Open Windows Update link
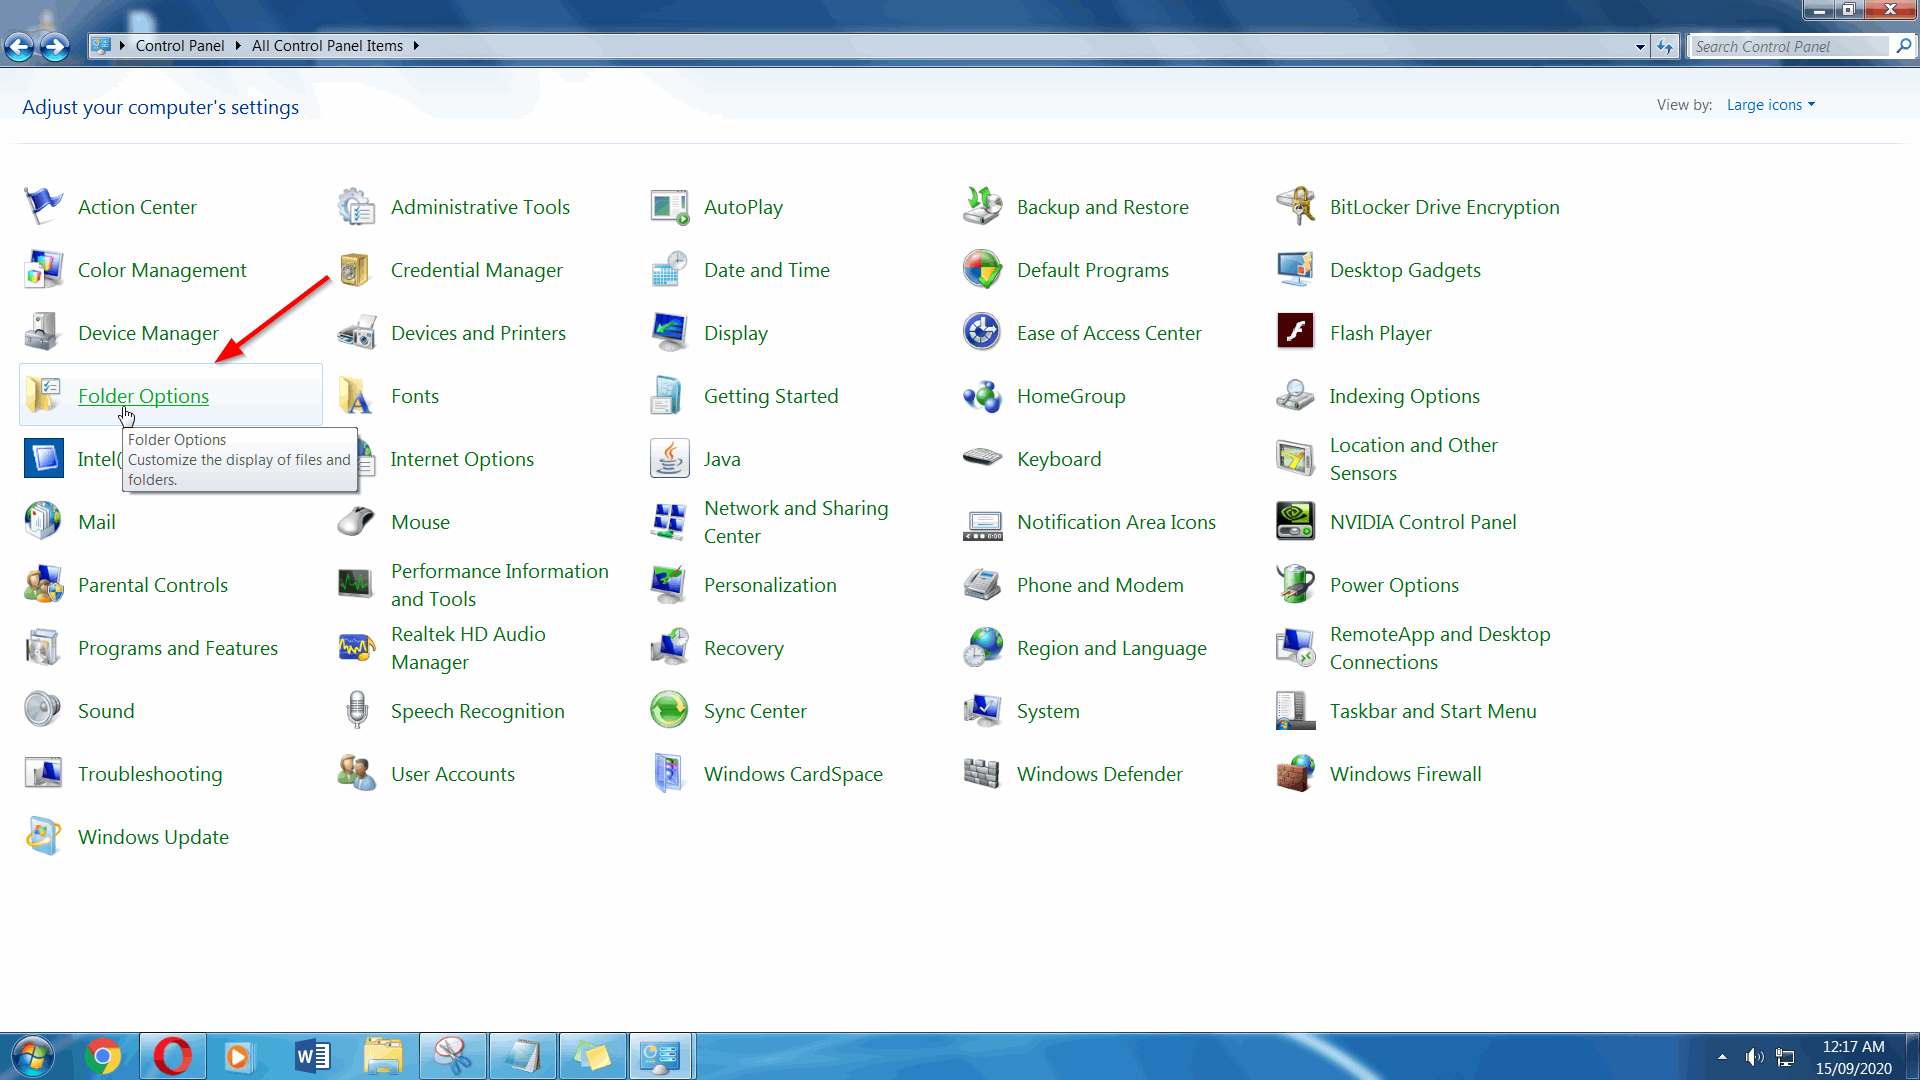This screenshot has height=1080, width=1920. tap(153, 837)
